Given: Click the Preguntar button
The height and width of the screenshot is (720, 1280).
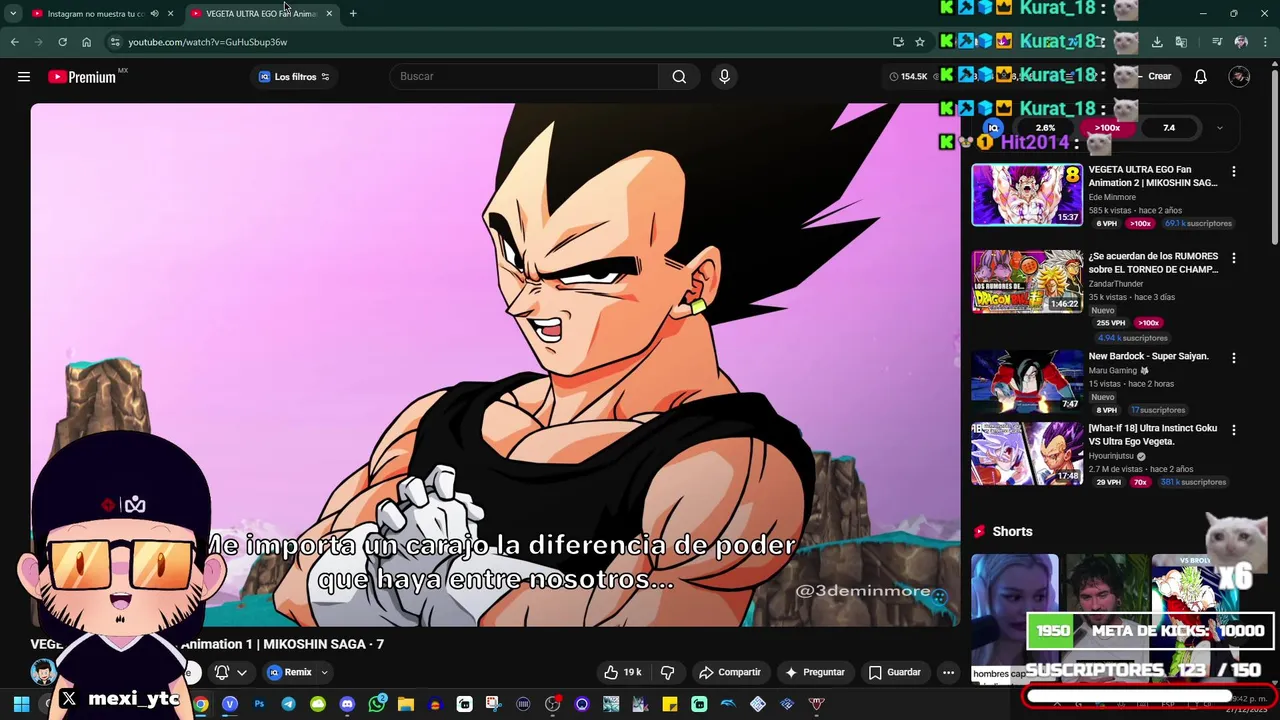Looking at the screenshot, I should point(816,673).
